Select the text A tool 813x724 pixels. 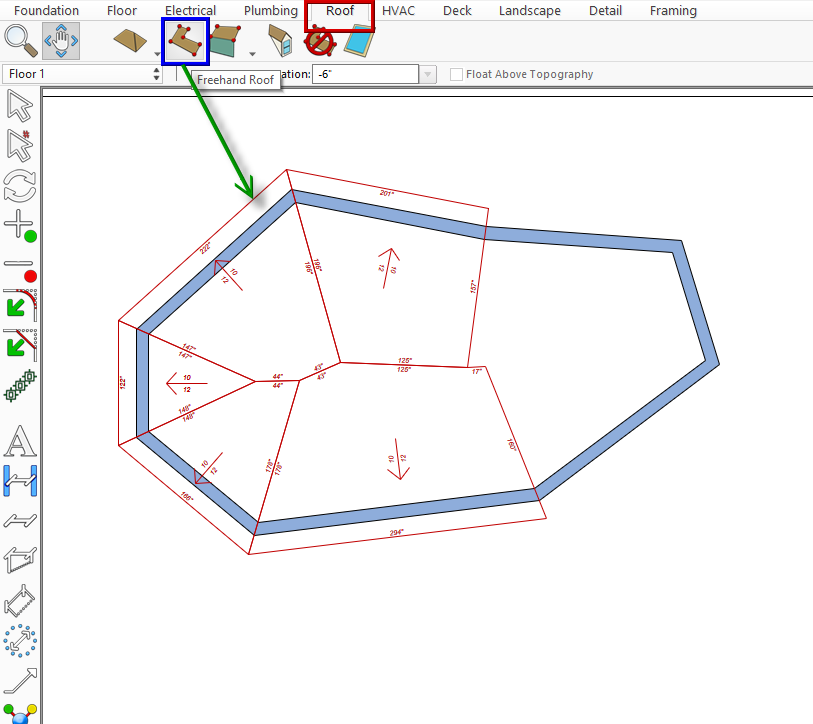click(x=20, y=441)
